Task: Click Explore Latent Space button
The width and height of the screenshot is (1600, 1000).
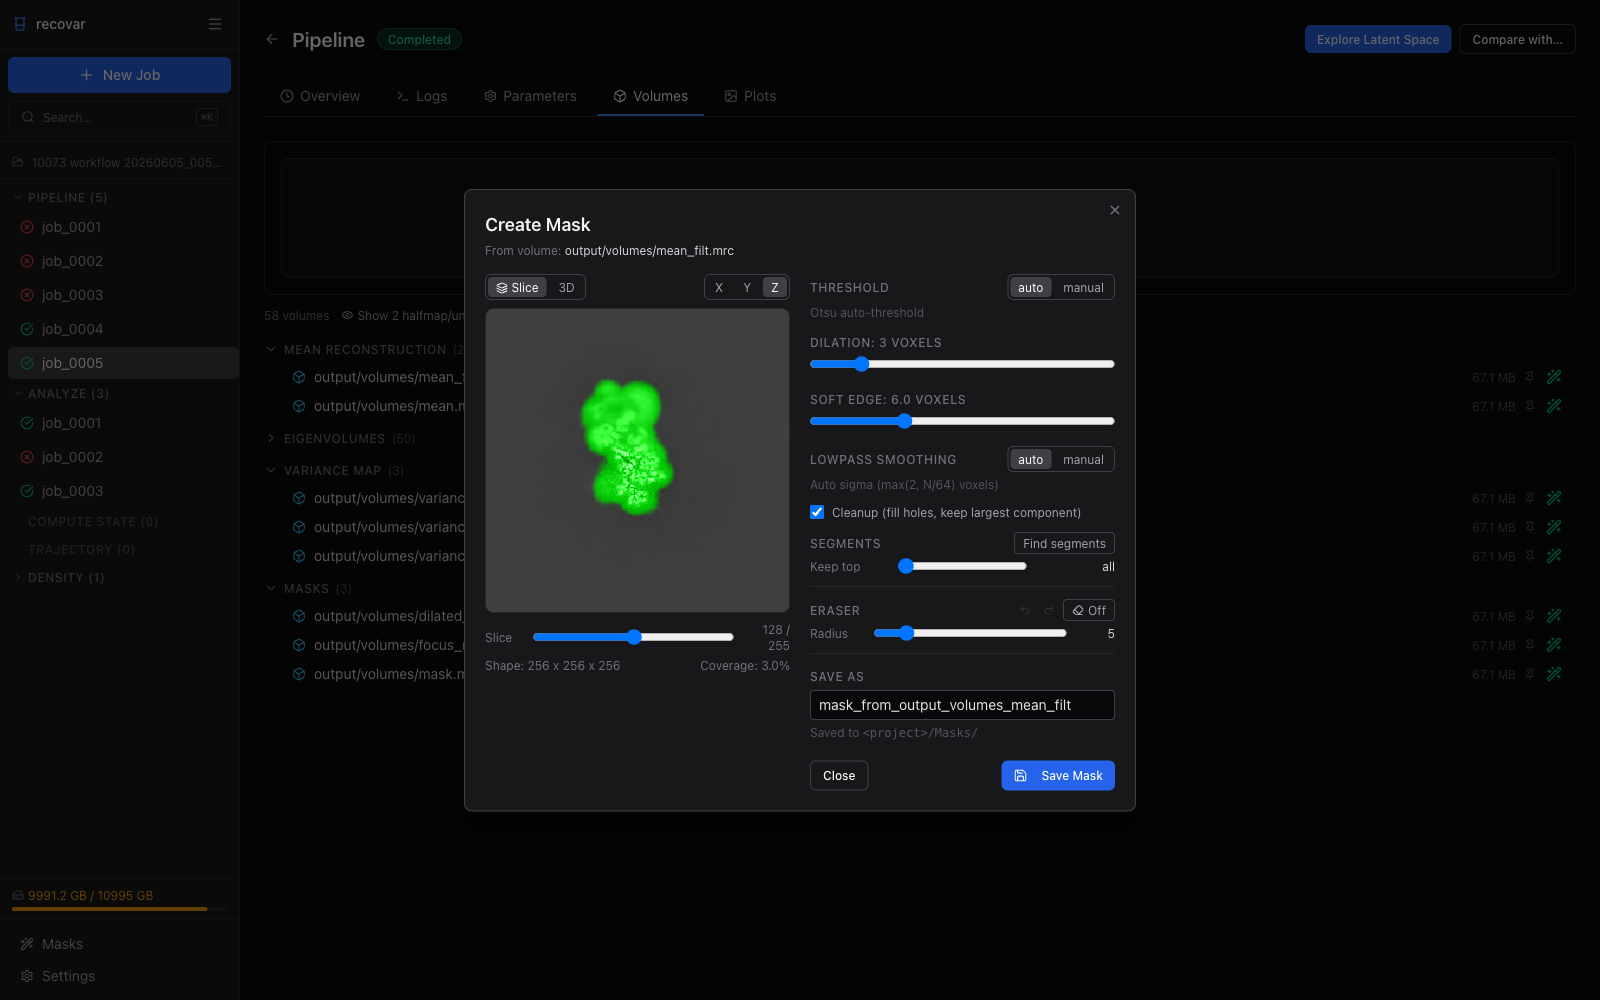Action: coord(1378,39)
